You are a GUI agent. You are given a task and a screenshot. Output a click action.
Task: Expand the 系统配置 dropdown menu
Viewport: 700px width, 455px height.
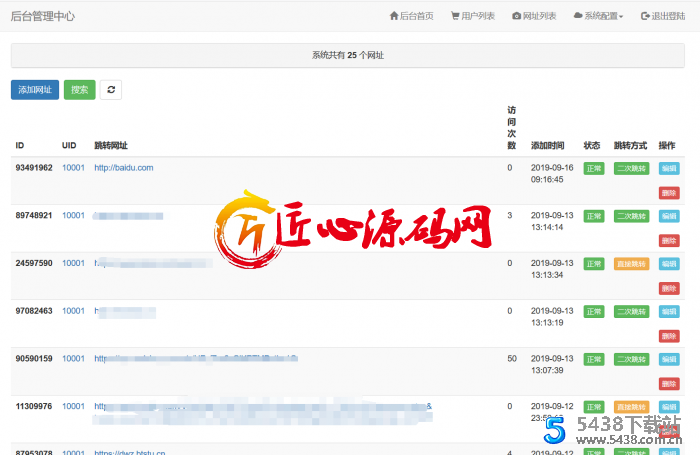coord(598,16)
